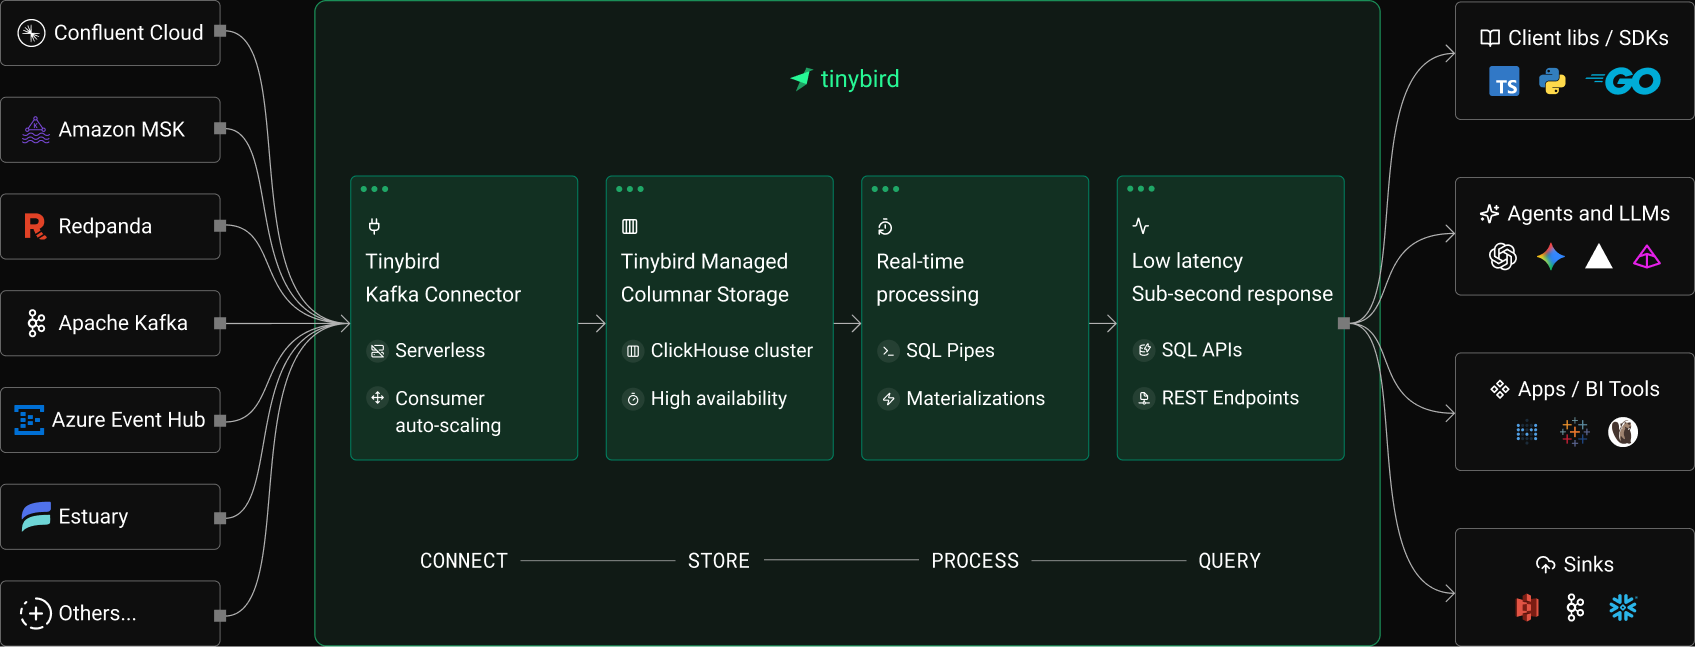Click the icon next to Serverless
This screenshot has height=647, width=1695.
(x=377, y=351)
